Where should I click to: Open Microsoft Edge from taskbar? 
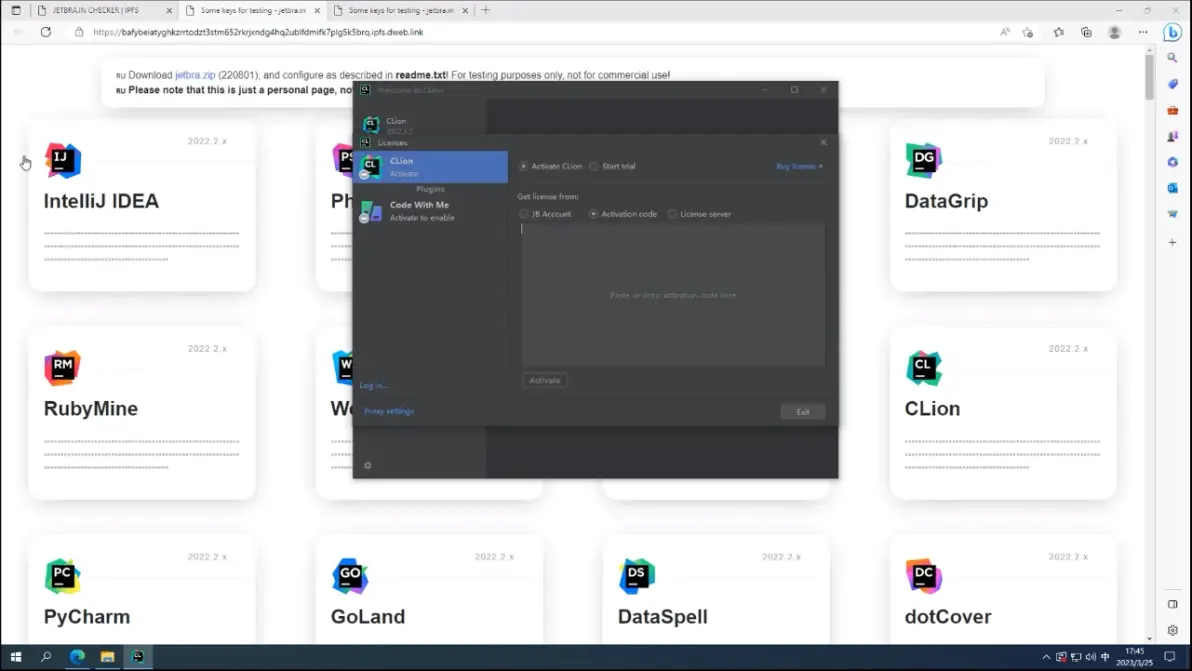pyautogui.click(x=77, y=657)
